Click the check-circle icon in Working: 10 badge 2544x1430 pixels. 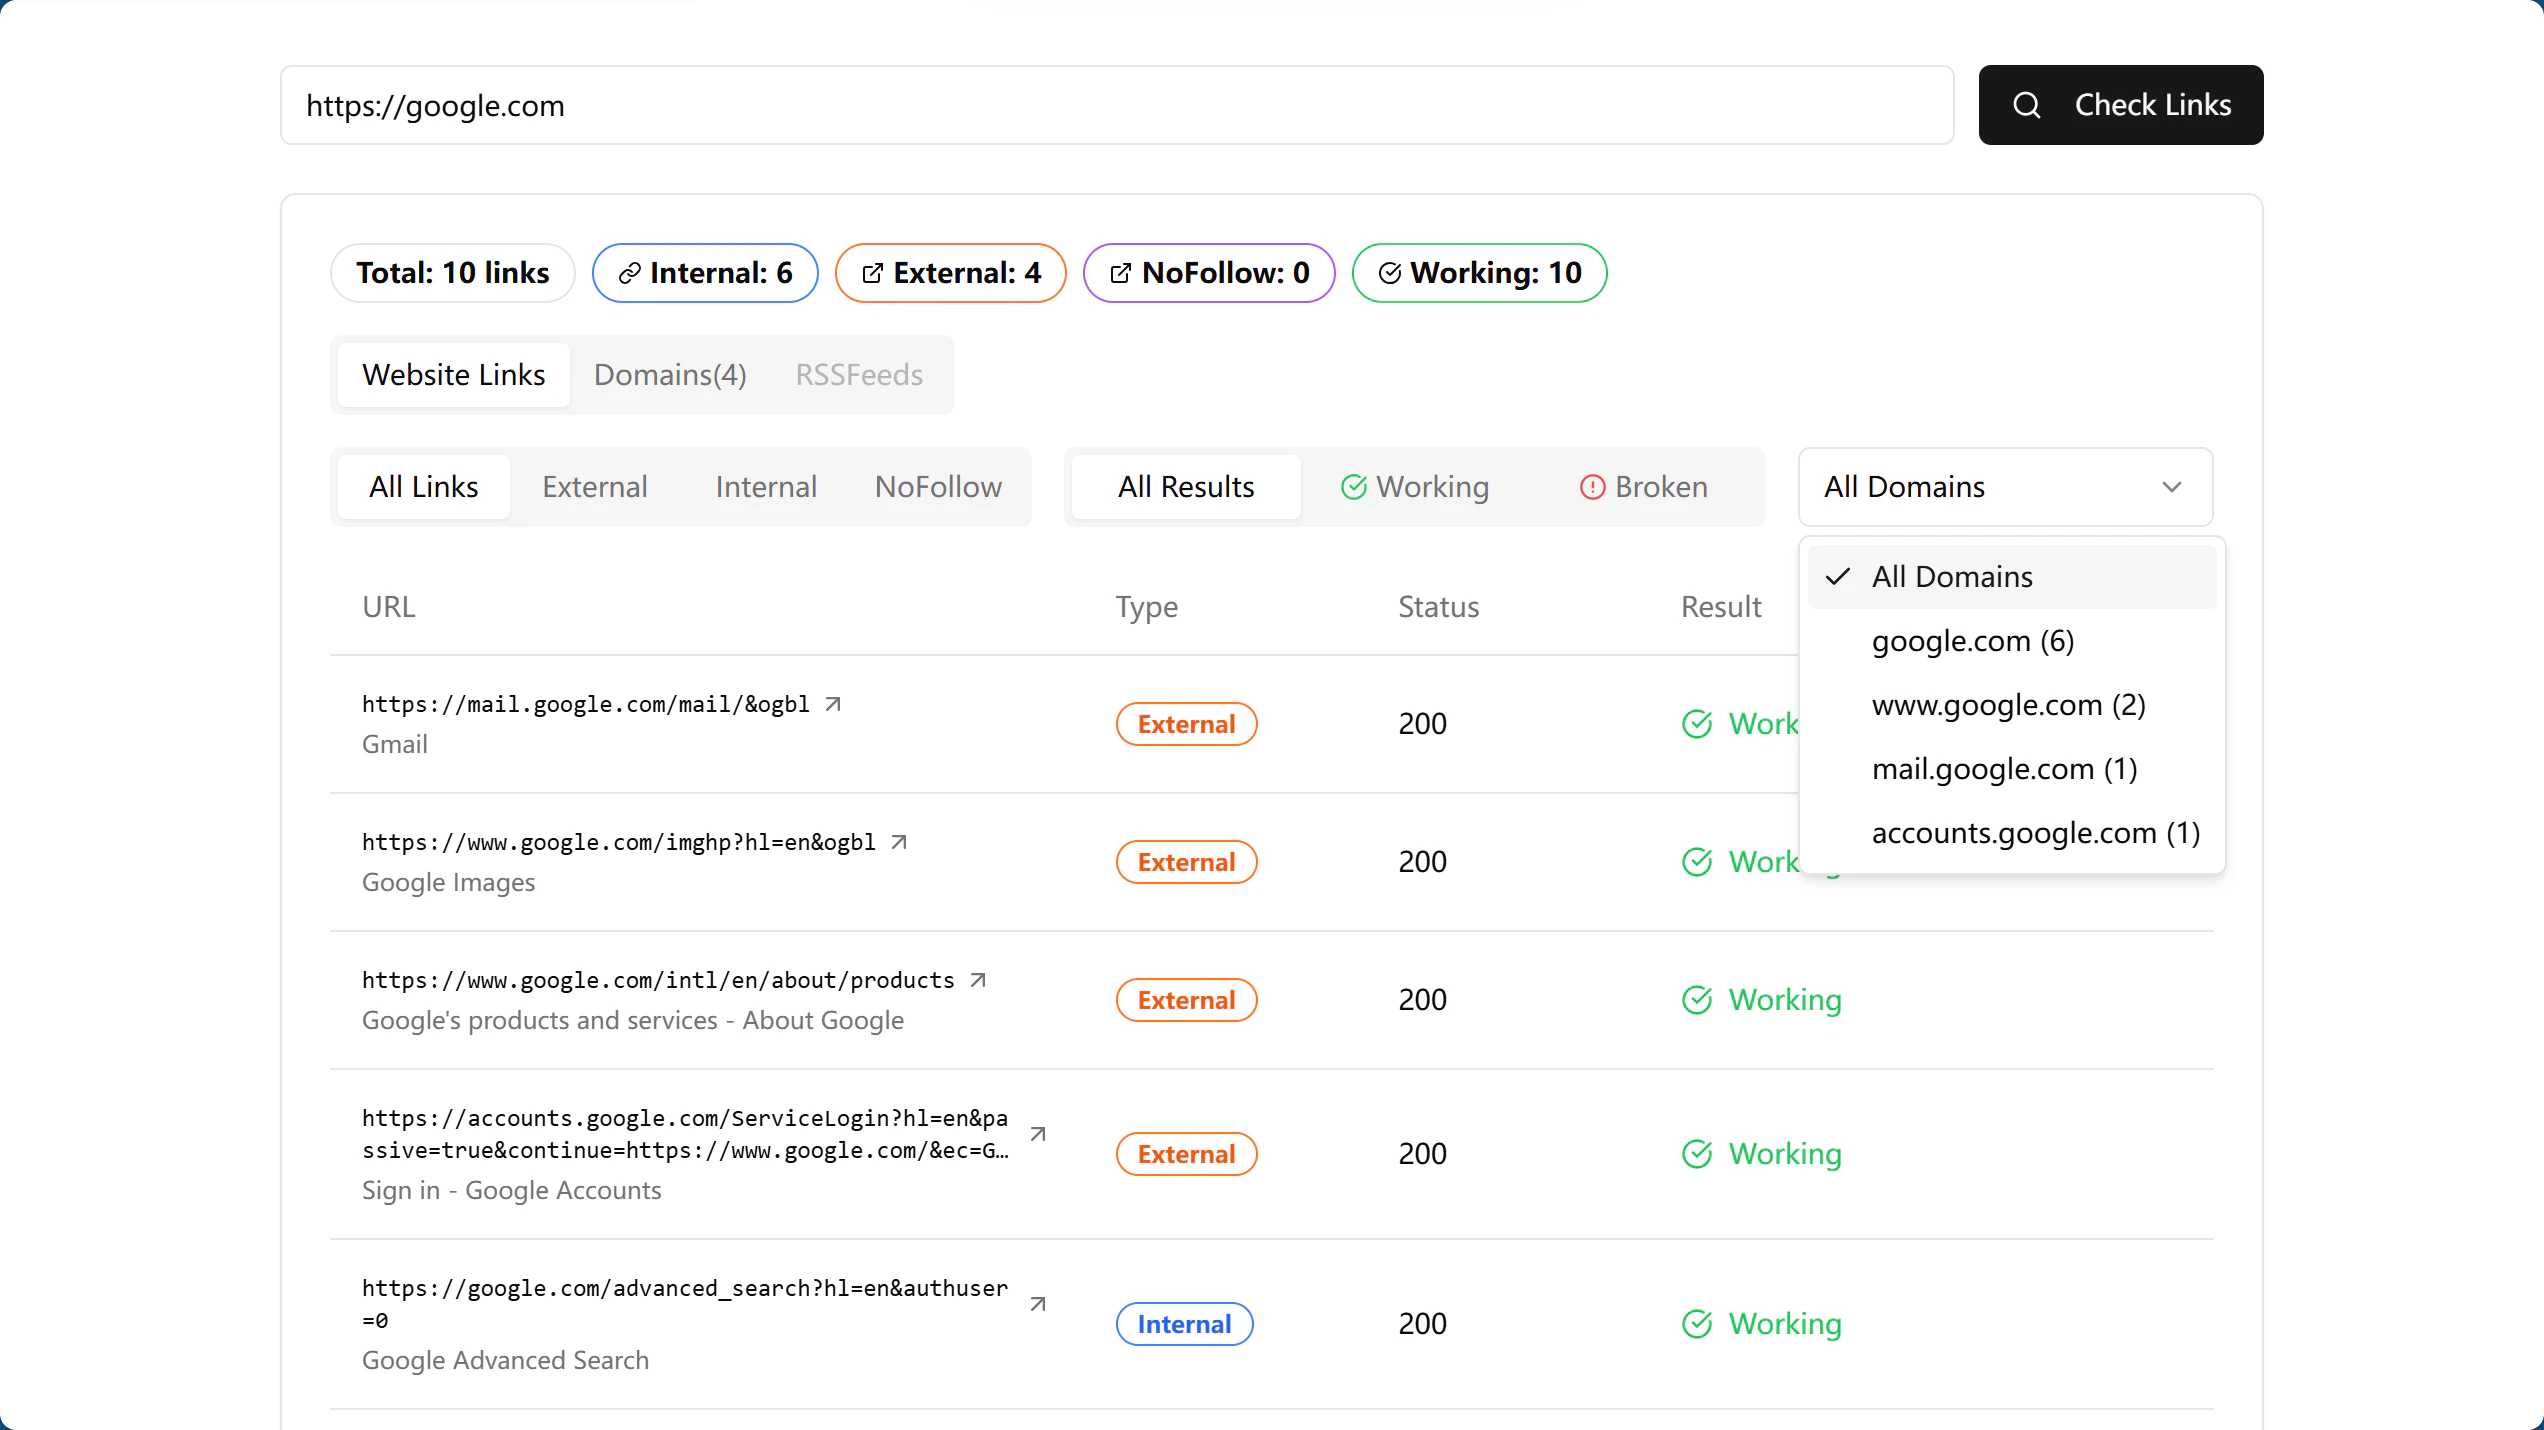point(1389,273)
